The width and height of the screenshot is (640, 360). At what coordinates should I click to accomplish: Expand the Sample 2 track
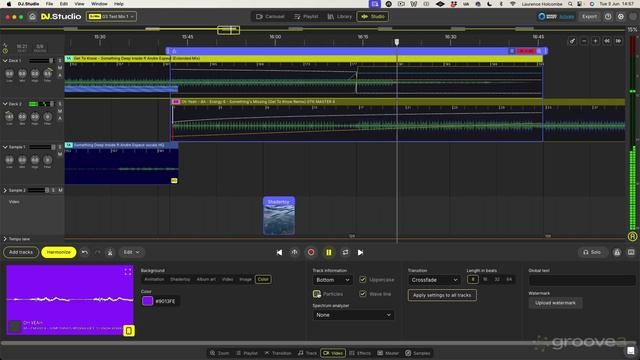[x=5, y=190]
